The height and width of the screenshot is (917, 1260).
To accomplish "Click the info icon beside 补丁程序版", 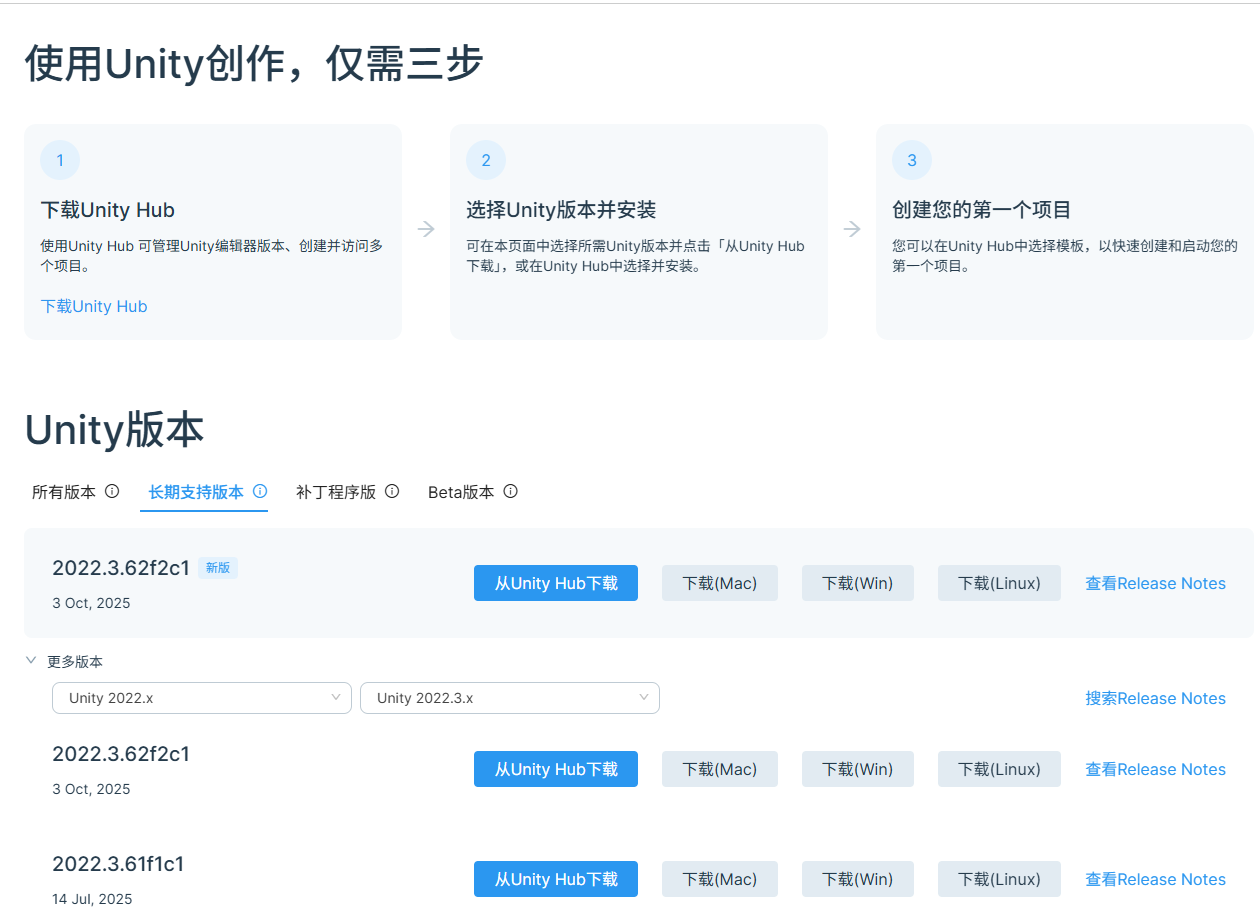I will [x=392, y=491].
